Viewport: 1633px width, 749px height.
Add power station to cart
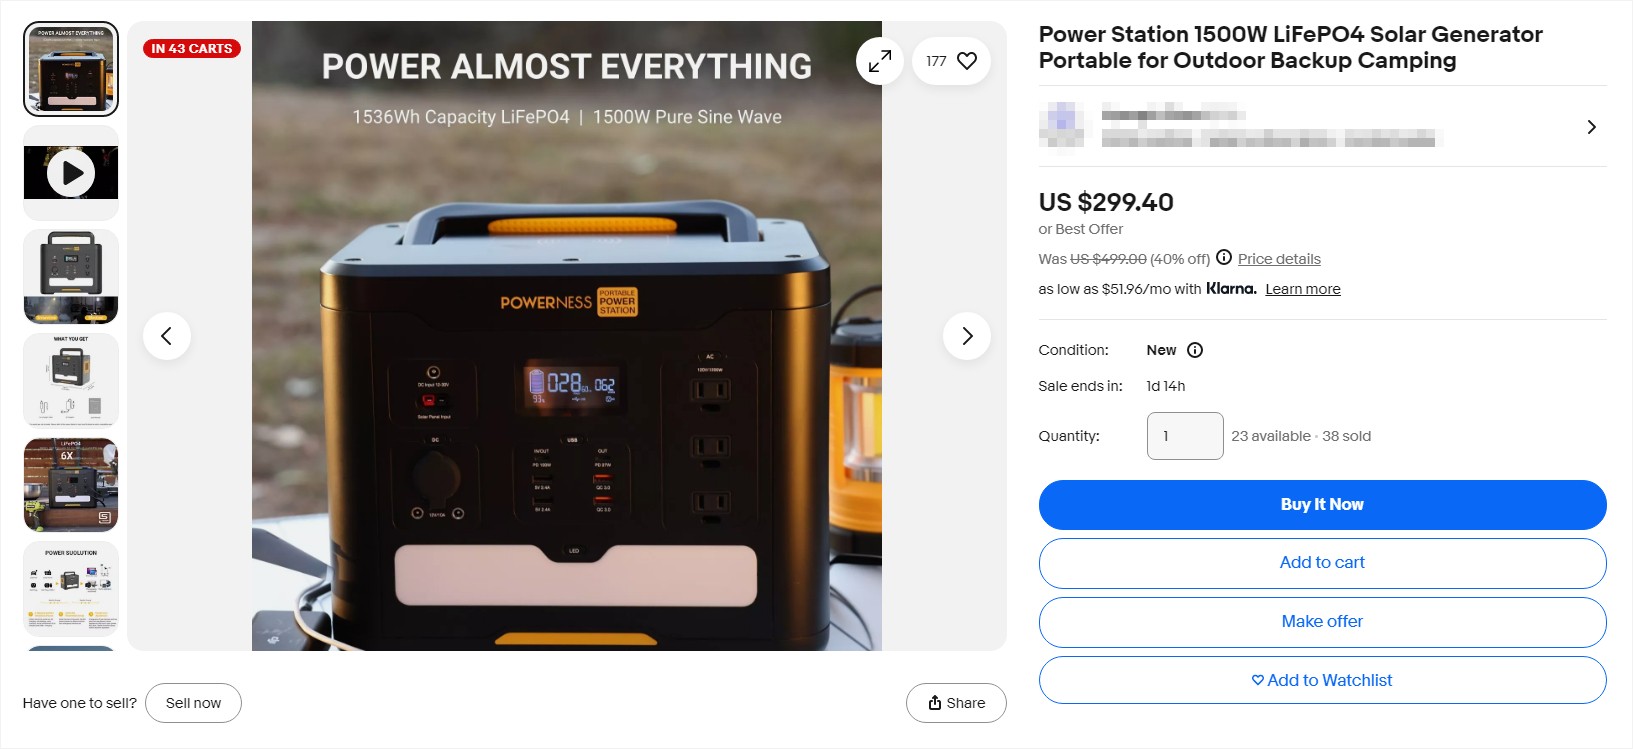1322,563
